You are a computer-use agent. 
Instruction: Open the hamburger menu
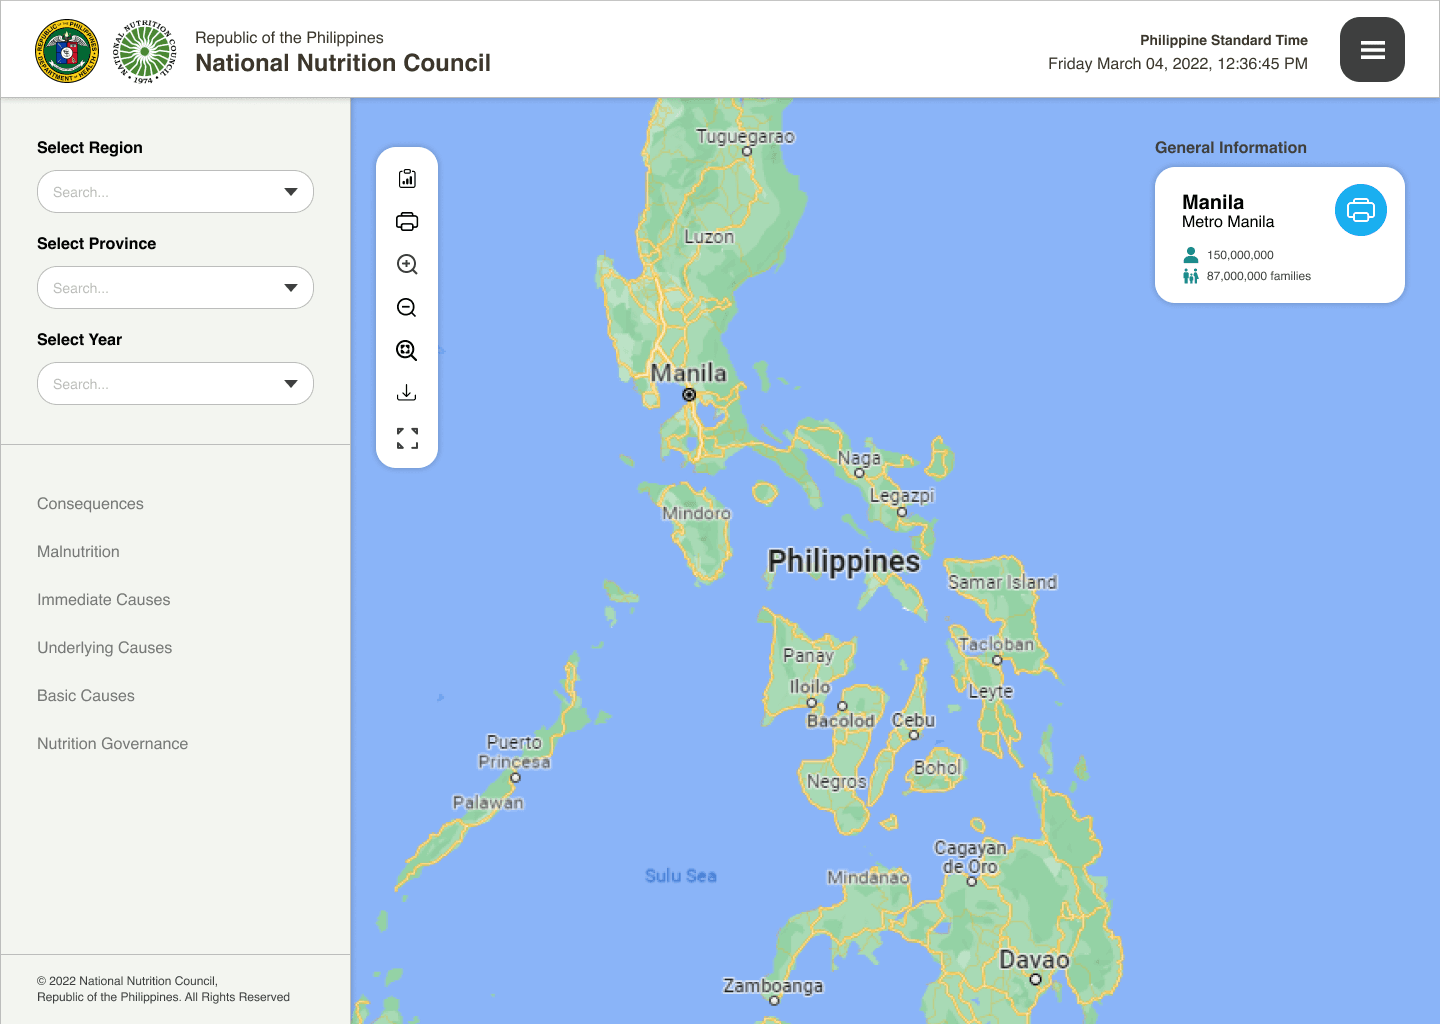(1372, 50)
